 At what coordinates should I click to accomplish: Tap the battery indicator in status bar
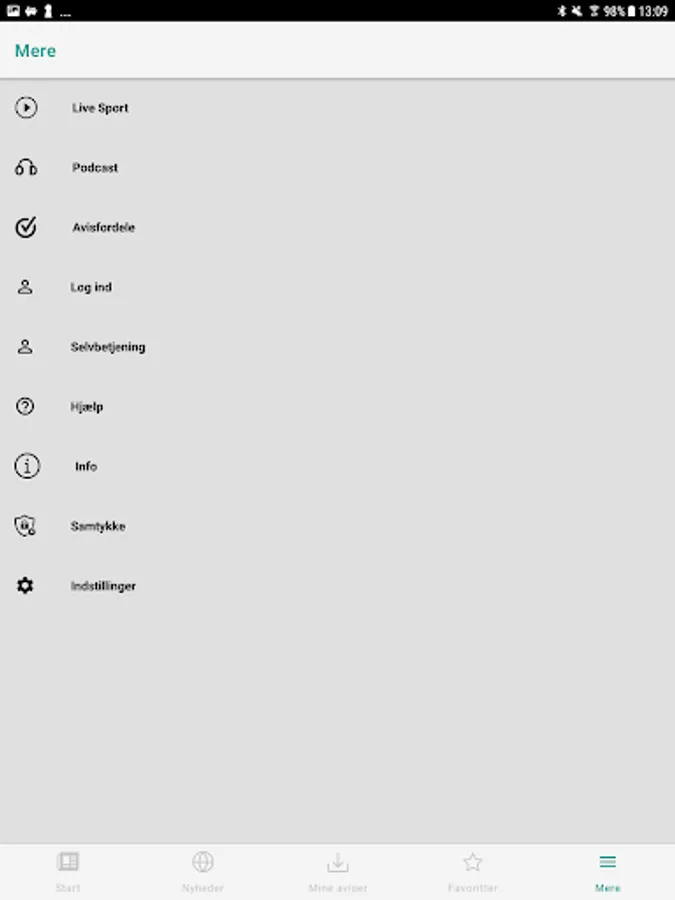631,11
